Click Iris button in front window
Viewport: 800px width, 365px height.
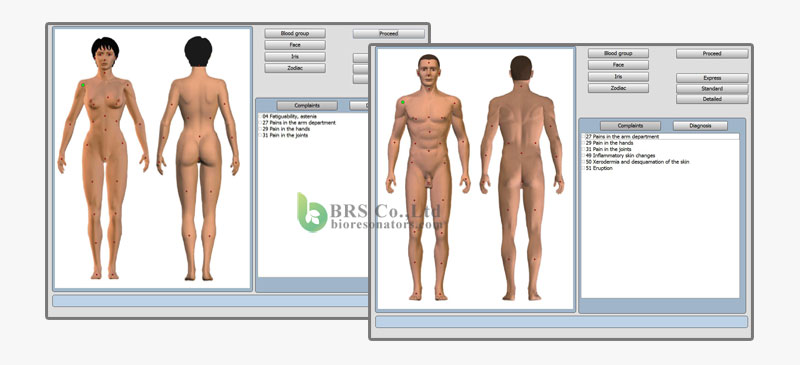tap(618, 77)
